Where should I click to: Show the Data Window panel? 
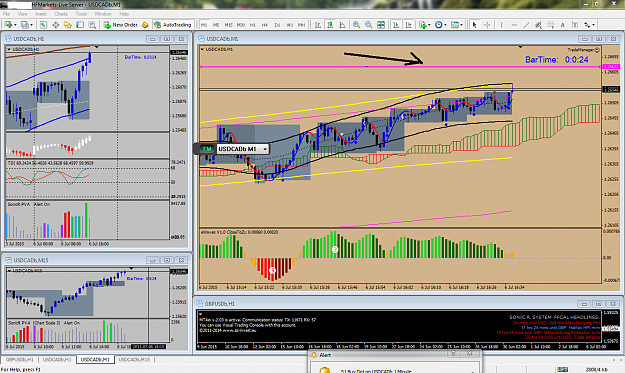click(x=55, y=25)
